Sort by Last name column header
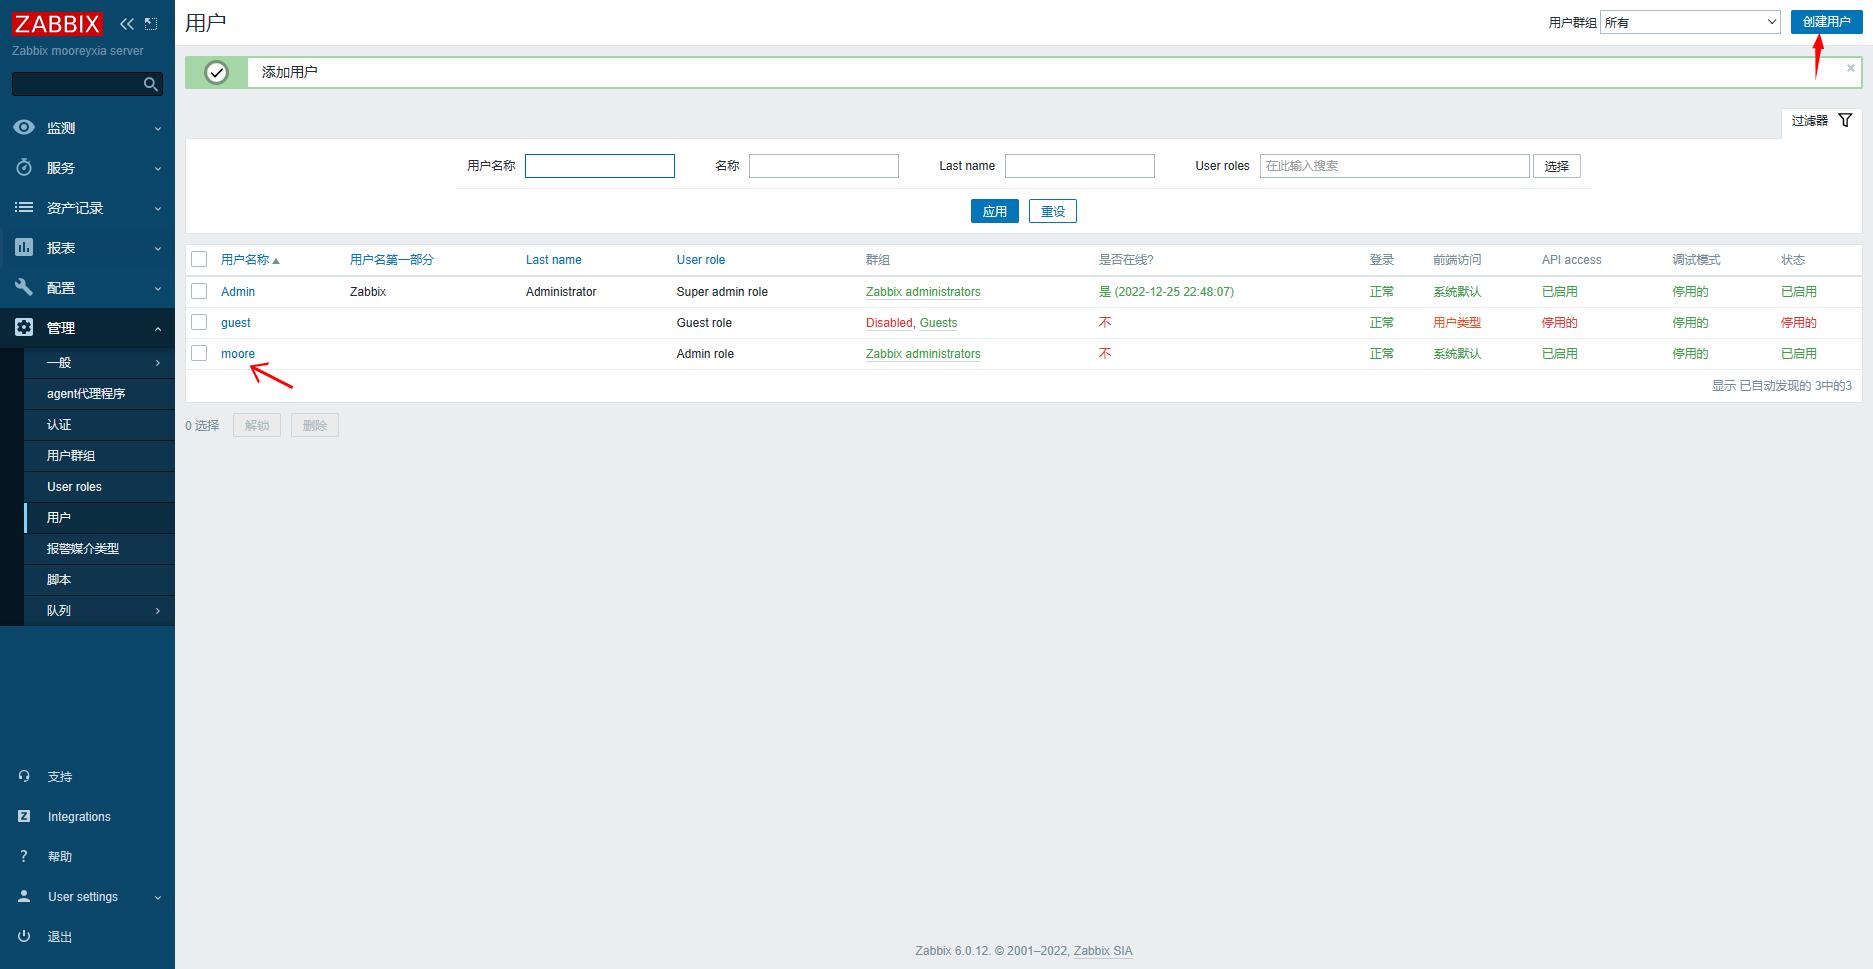This screenshot has width=1873, height=969. [553, 260]
